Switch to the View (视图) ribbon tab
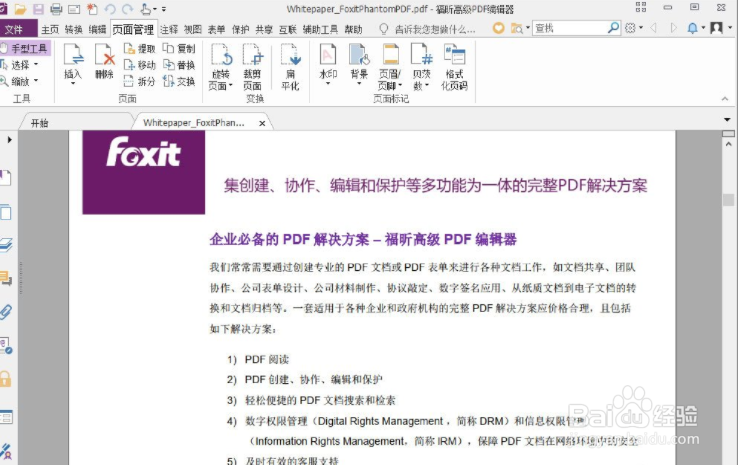Viewport: 741px width, 465px height. click(193, 29)
